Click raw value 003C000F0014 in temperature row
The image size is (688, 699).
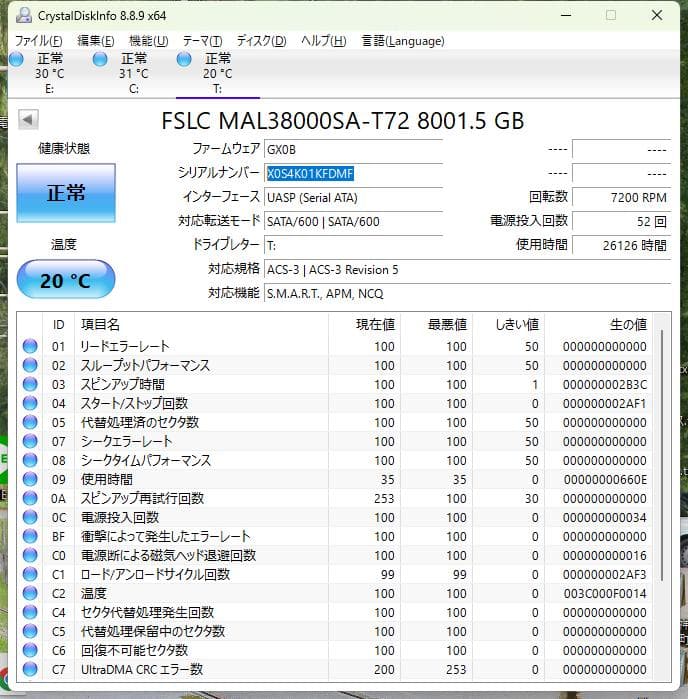click(605, 593)
